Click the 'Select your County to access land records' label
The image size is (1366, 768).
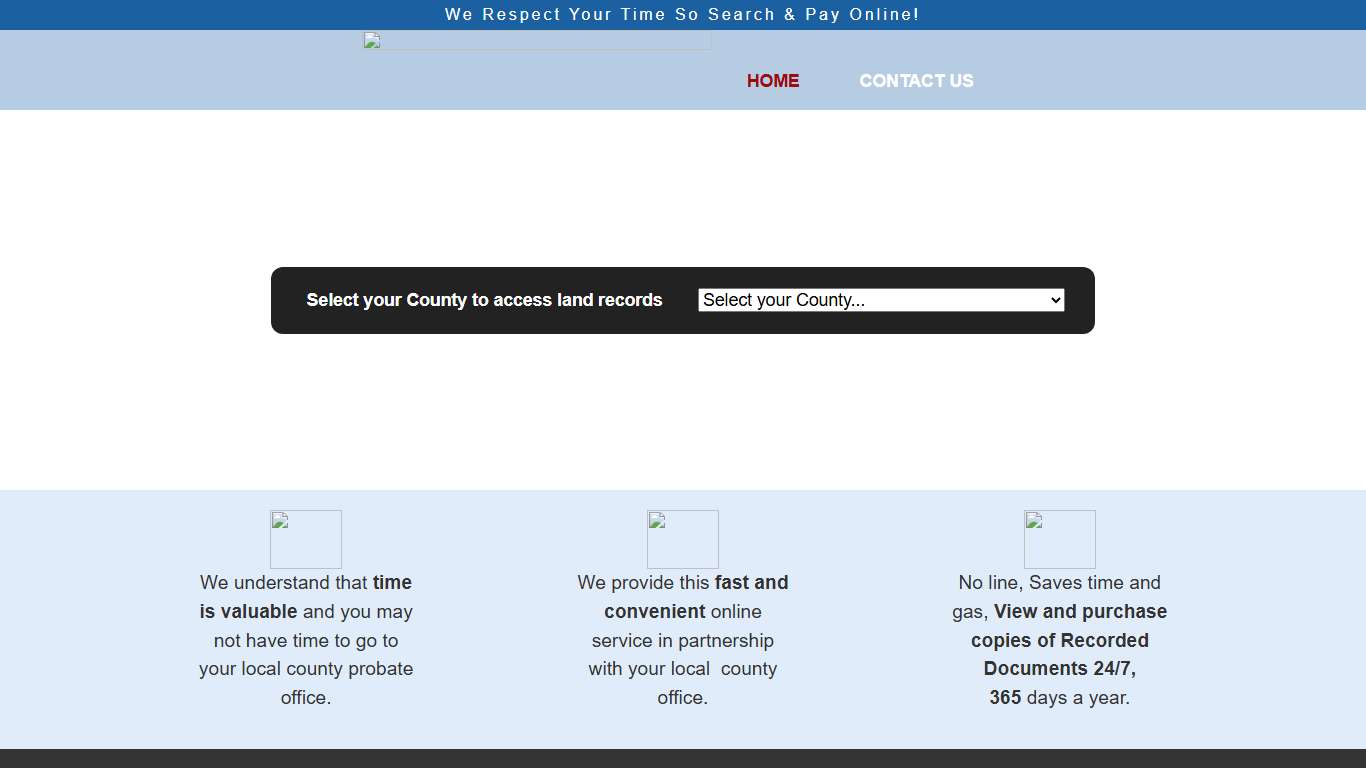(484, 300)
